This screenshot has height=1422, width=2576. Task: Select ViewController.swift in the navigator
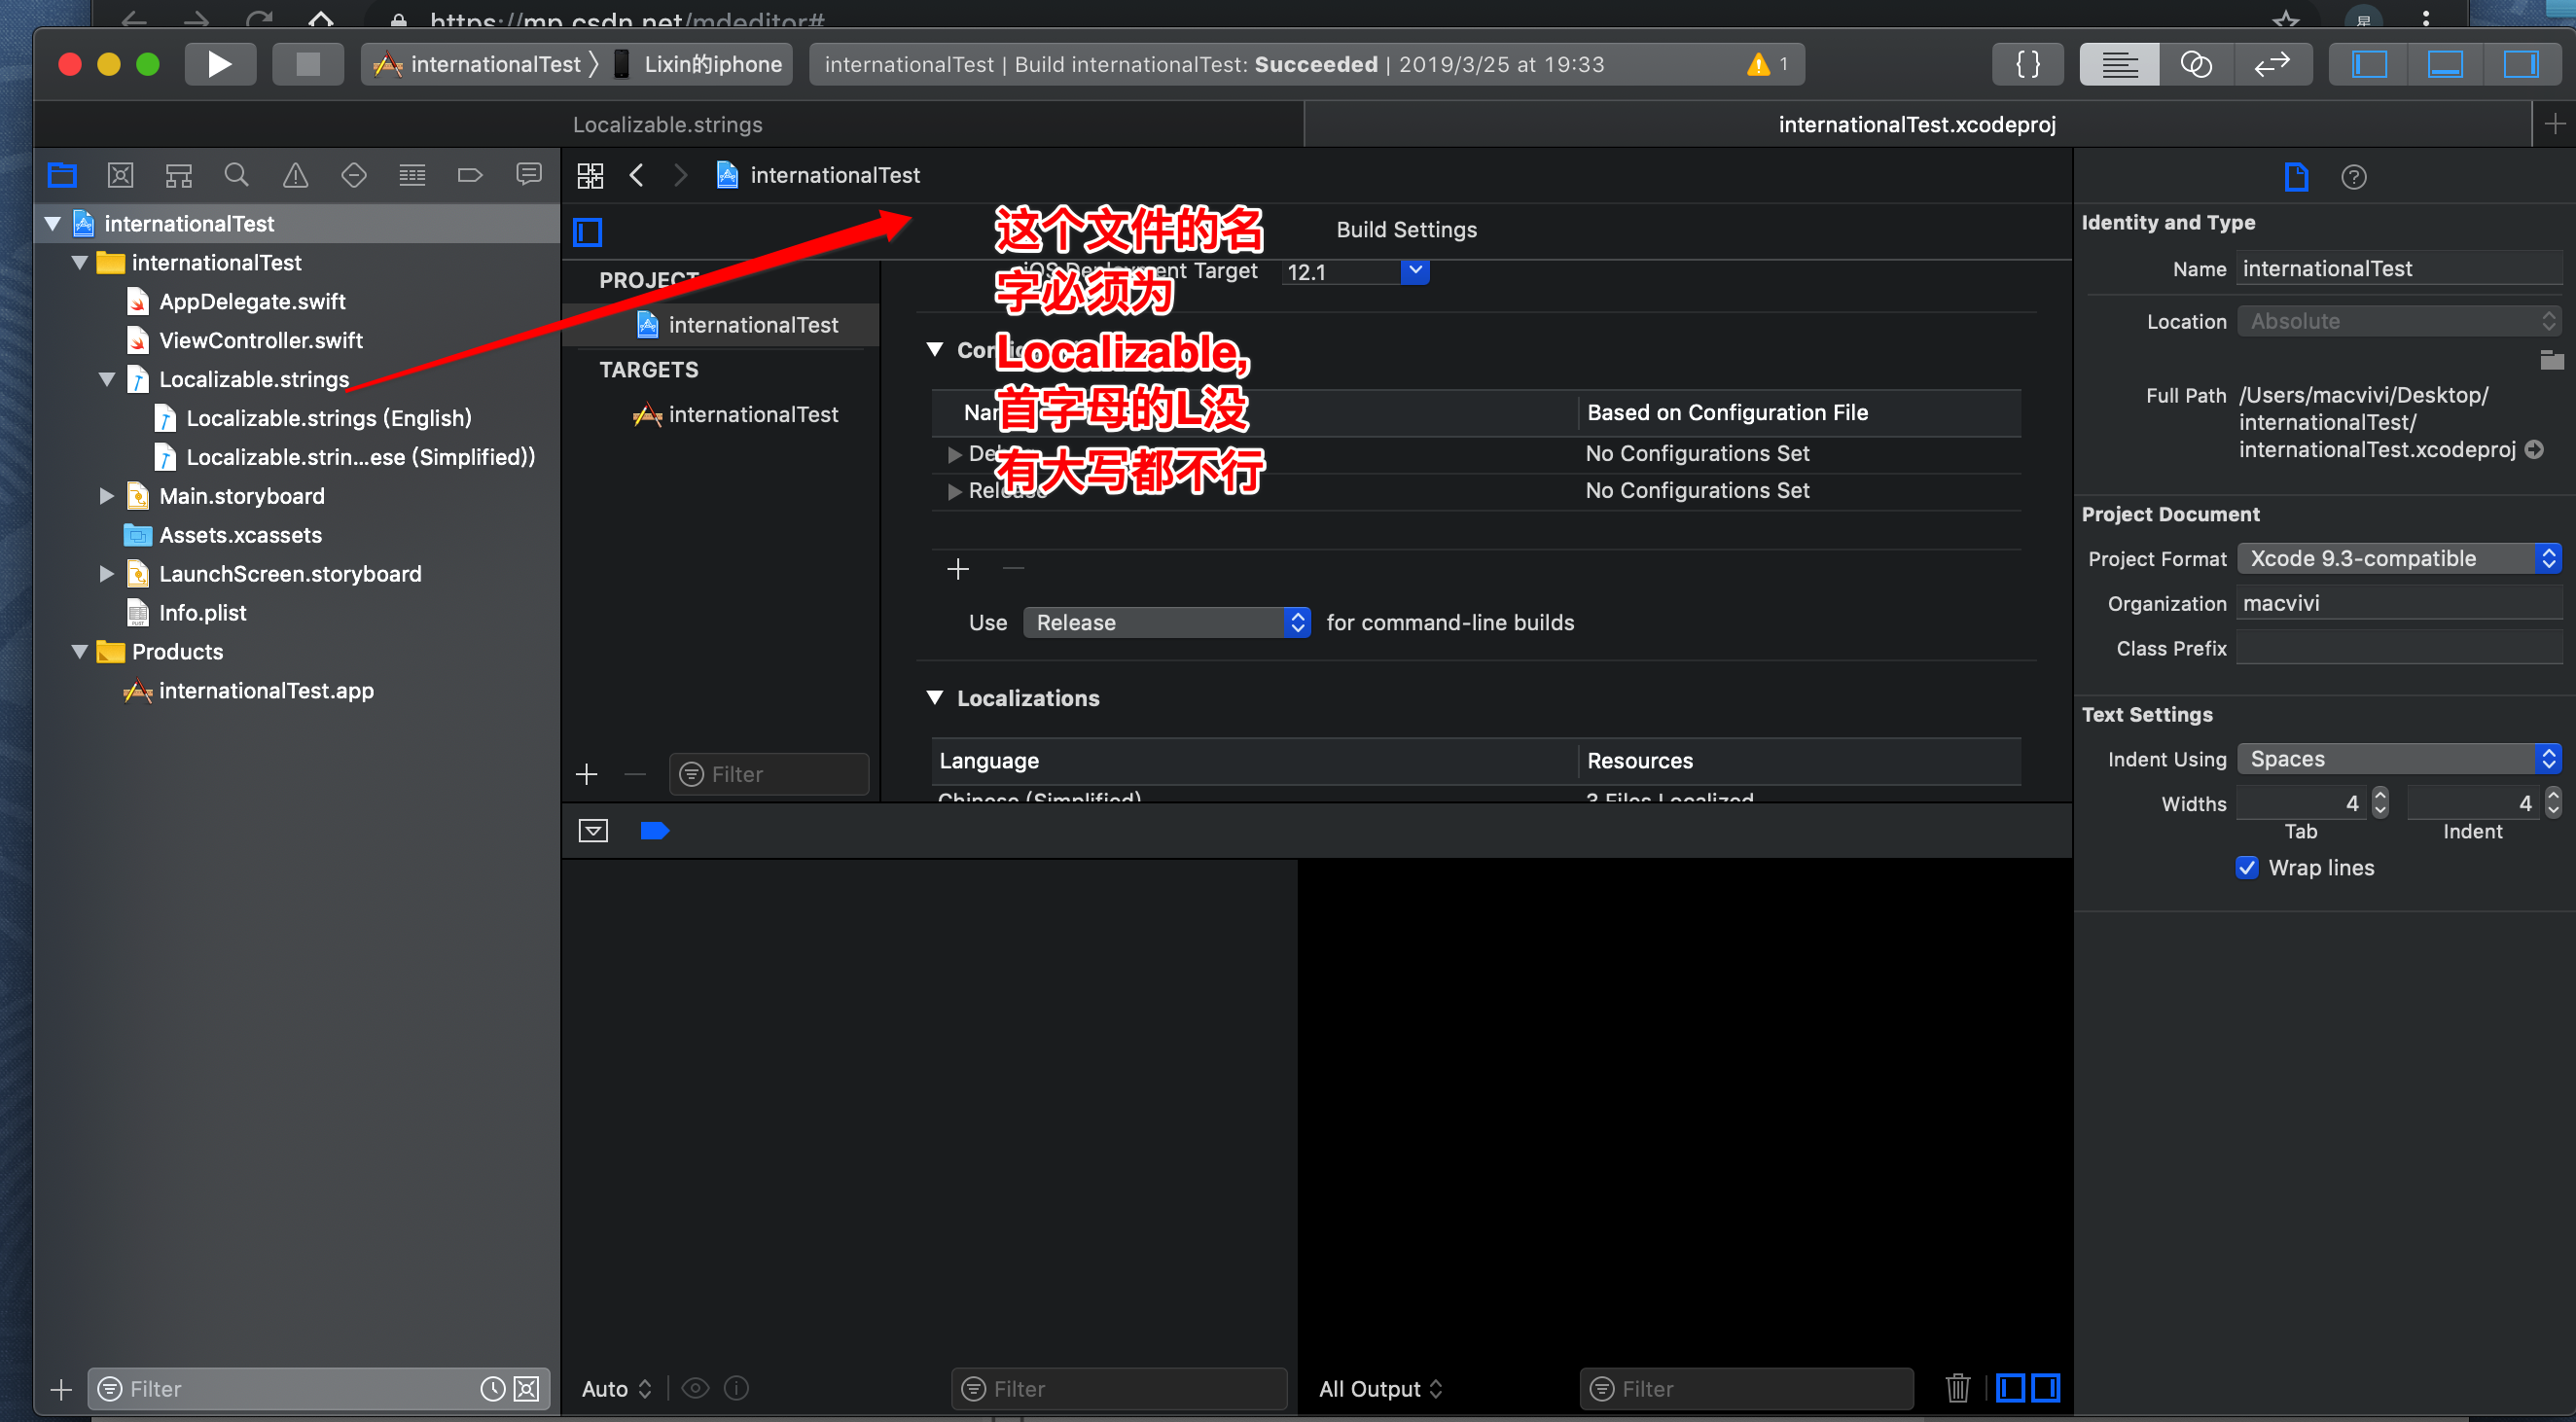[x=260, y=341]
